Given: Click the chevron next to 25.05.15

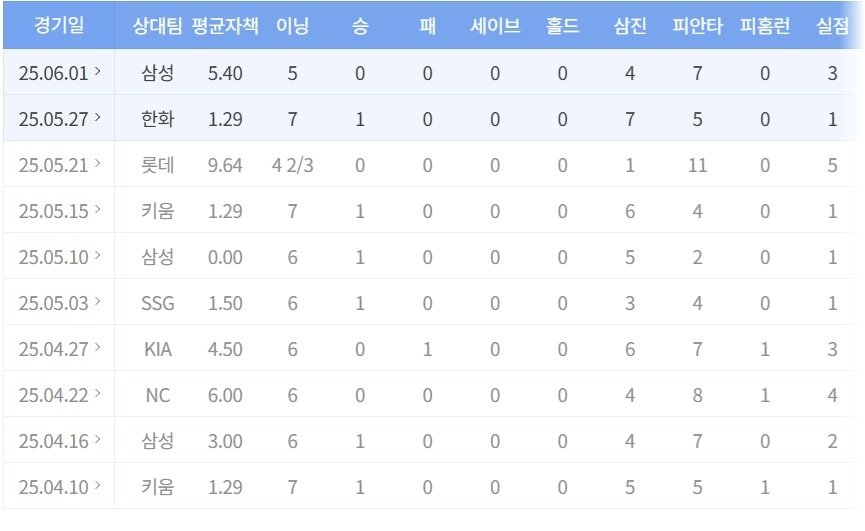Looking at the screenshot, I should tap(97, 210).
